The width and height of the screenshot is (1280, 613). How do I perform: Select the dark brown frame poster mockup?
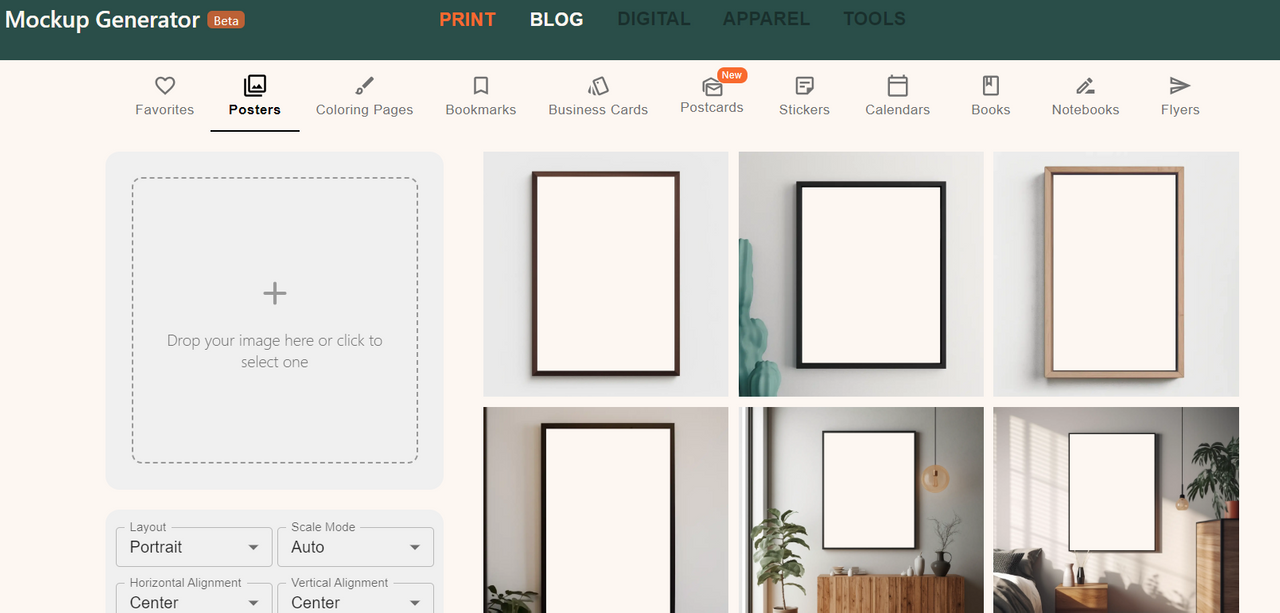[x=606, y=274]
